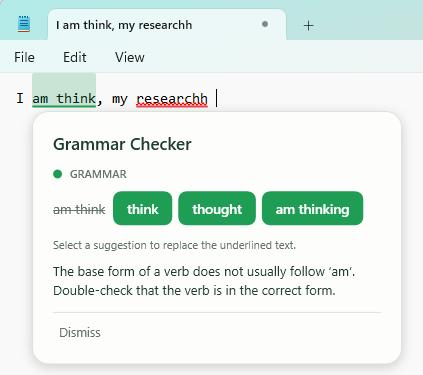Apply the 'think' suggestion

click(143, 208)
